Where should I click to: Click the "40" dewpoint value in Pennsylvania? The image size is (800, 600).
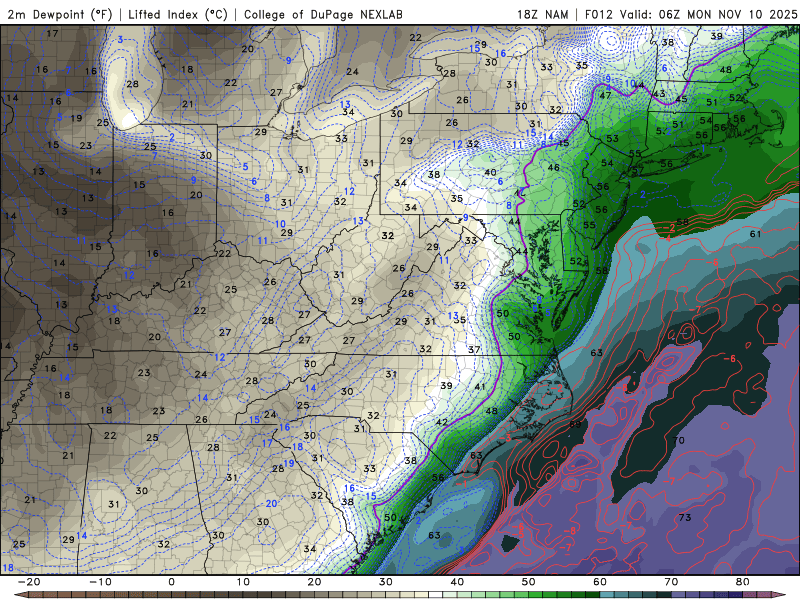tap(490, 172)
